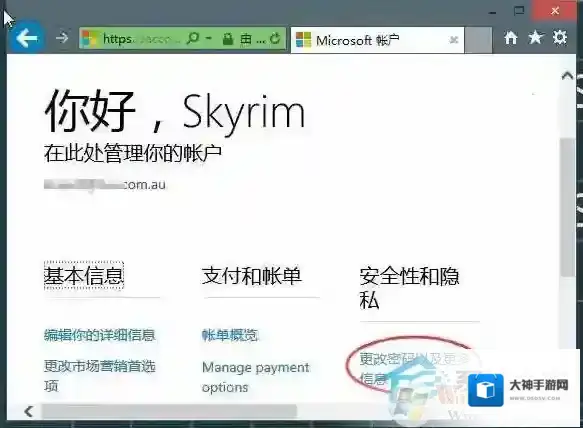Click the horizontal scrollbar left arrow
This screenshot has height=428, width=583.
tap(29, 411)
